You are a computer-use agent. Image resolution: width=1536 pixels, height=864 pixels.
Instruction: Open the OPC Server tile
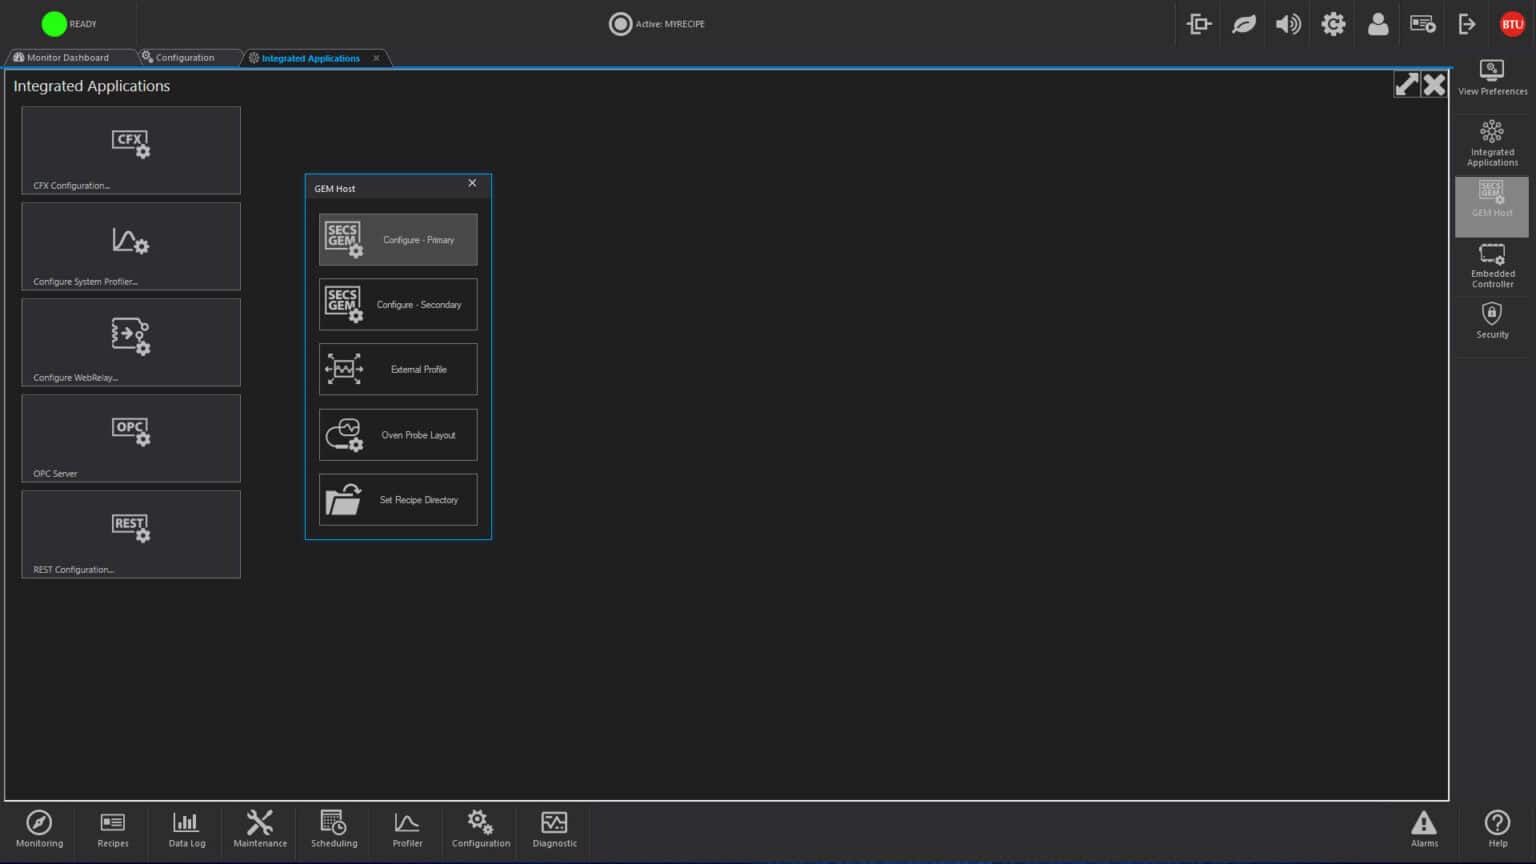pos(131,438)
